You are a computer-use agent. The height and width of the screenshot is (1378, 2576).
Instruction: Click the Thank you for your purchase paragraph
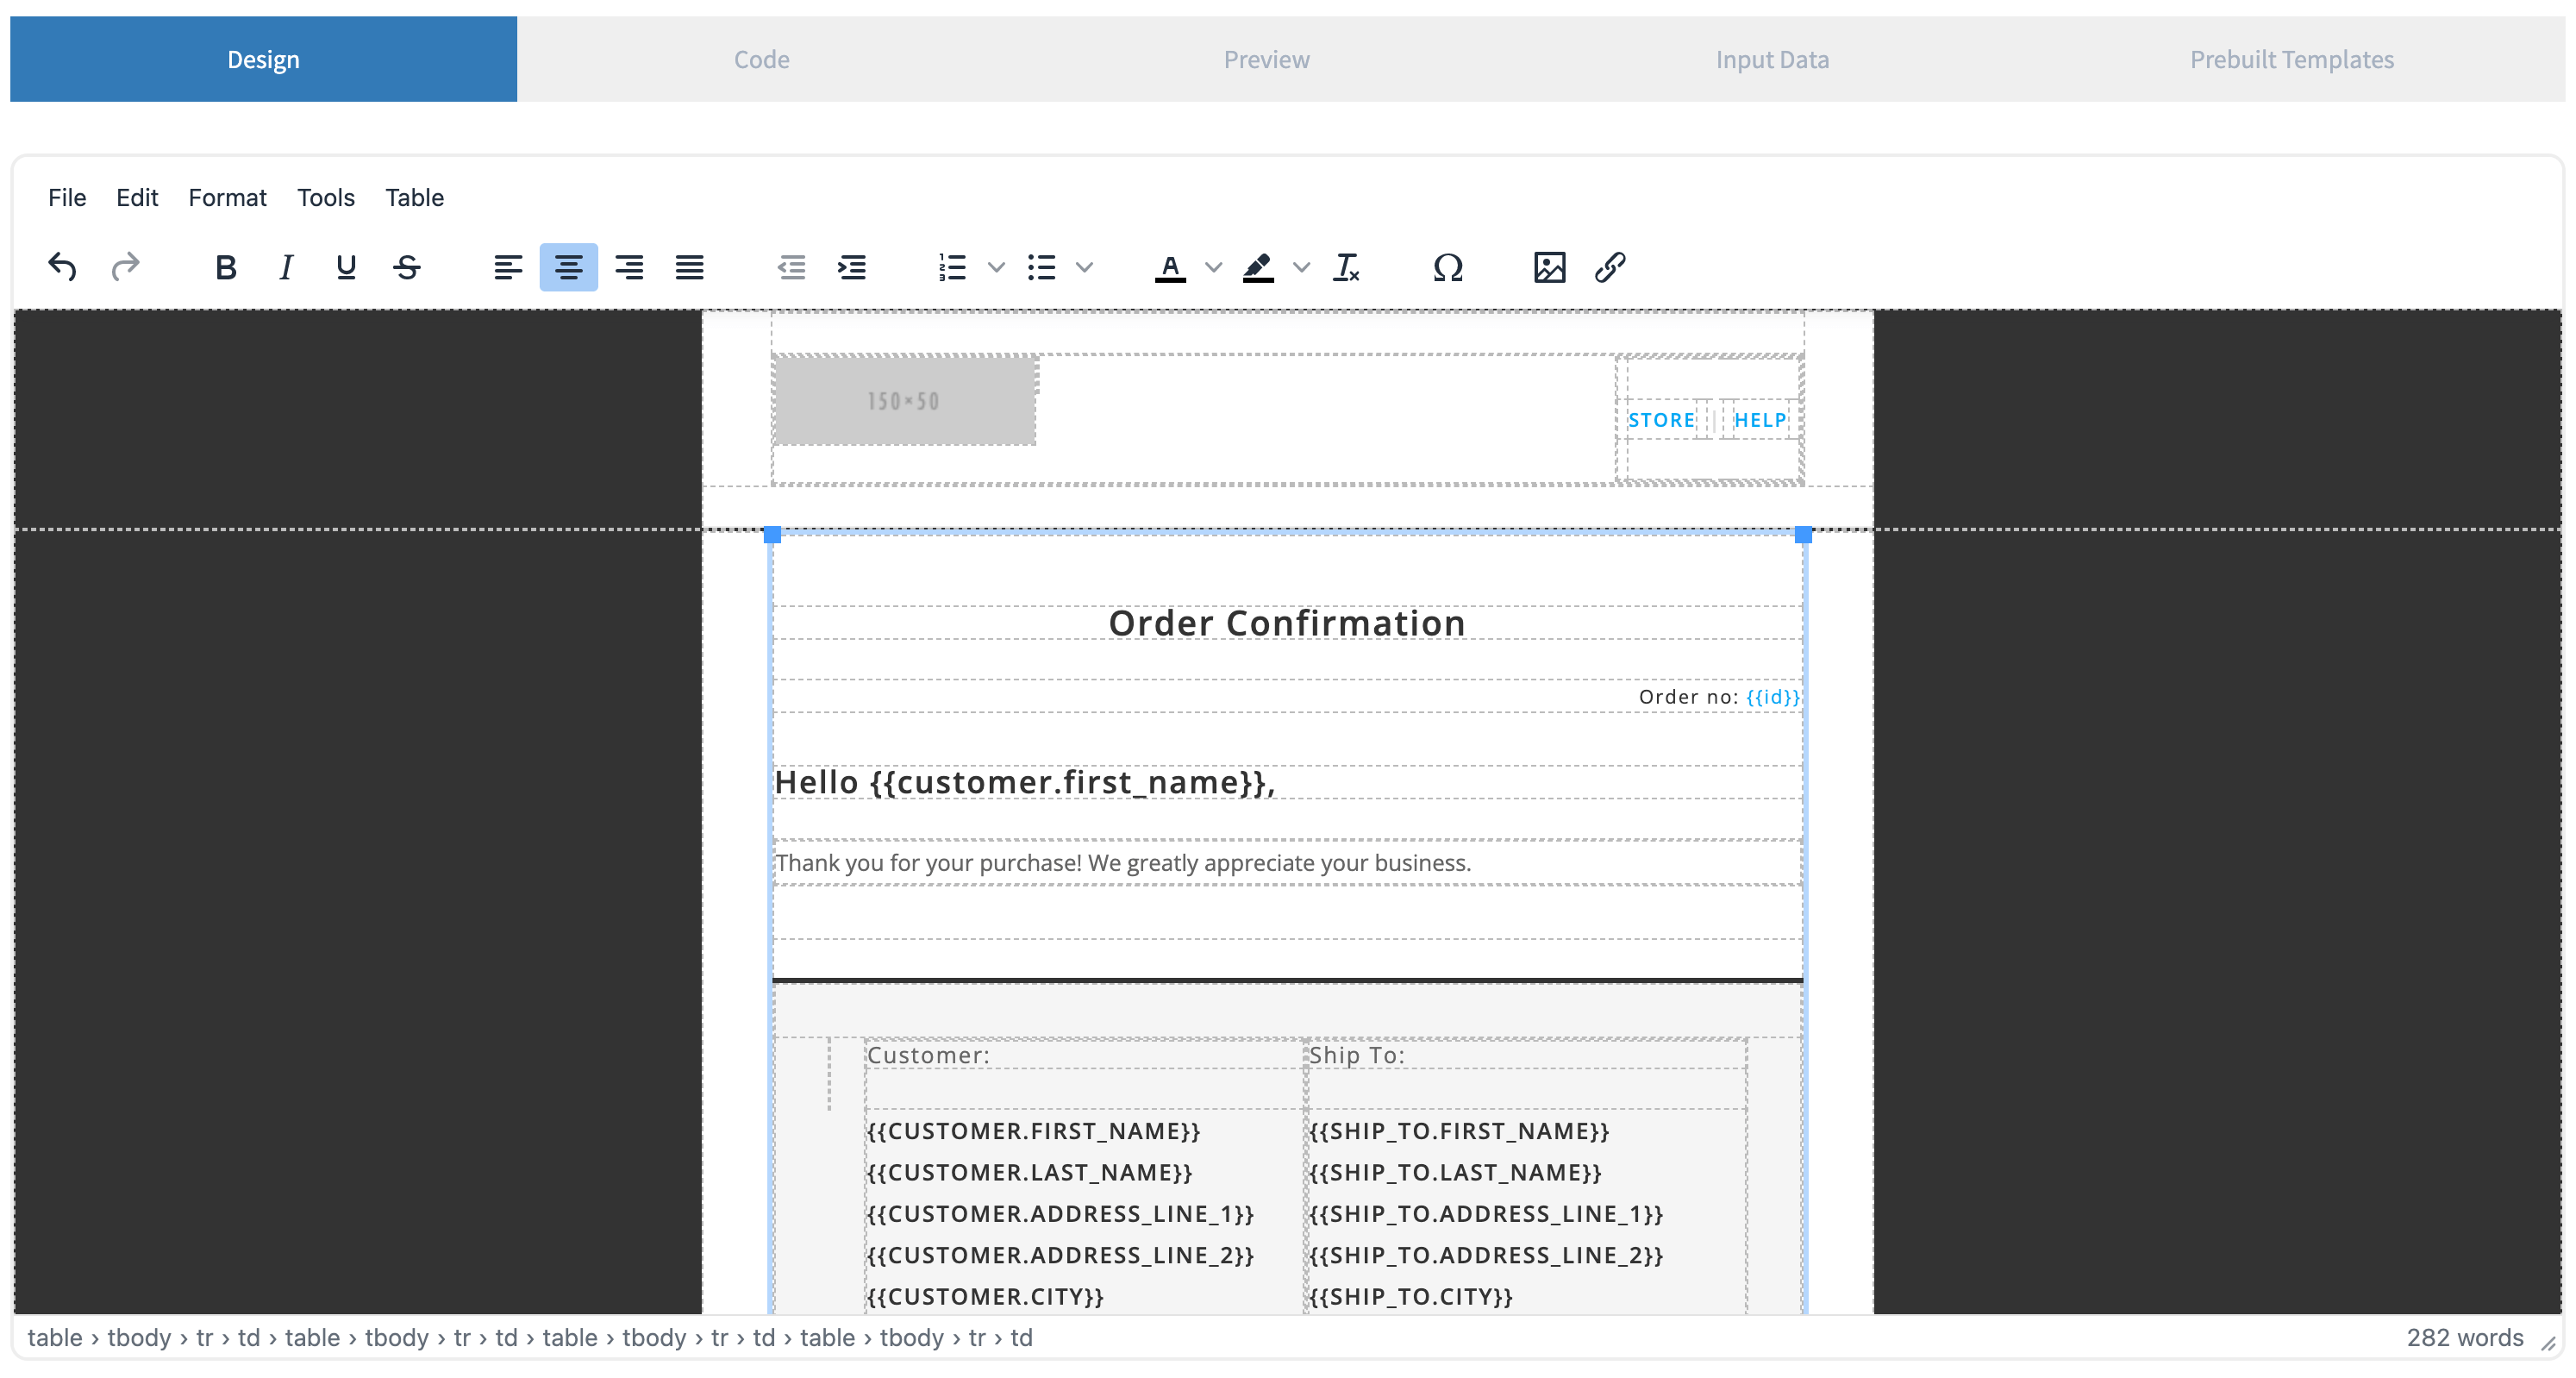click(x=1123, y=863)
